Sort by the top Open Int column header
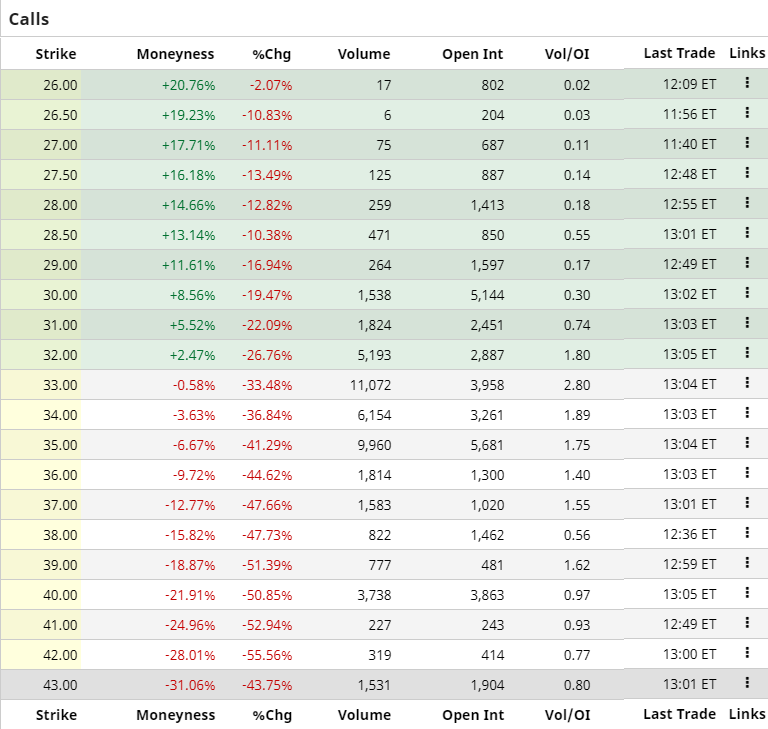768x729 pixels. click(x=473, y=54)
